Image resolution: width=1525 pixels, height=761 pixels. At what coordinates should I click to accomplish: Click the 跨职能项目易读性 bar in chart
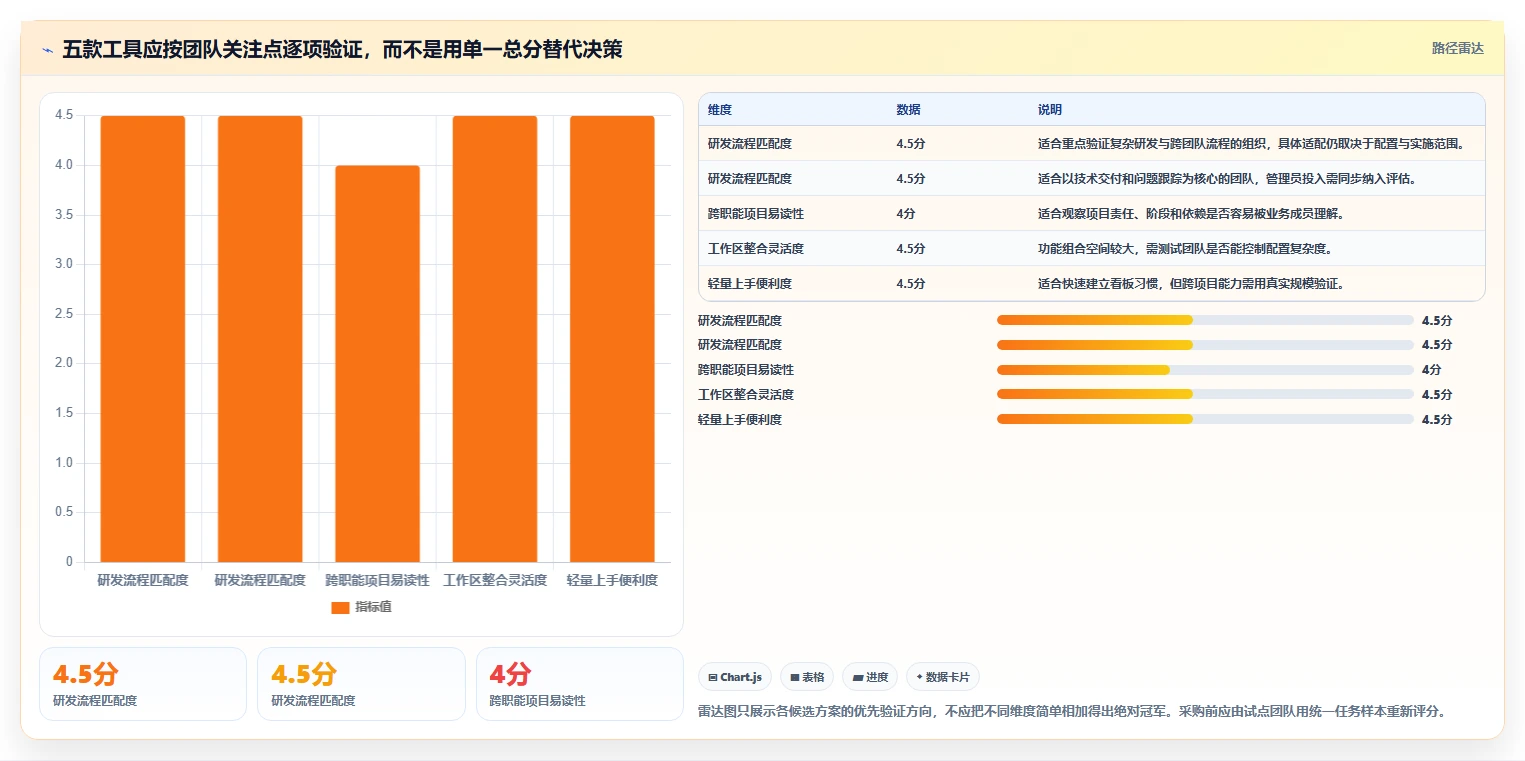click(x=378, y=364)
